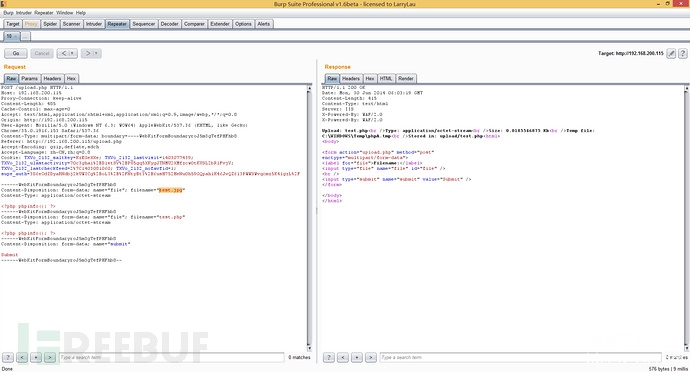The image size is (690, 372).
Task: Jump to next match in response search
Action: tap(371, 357)
